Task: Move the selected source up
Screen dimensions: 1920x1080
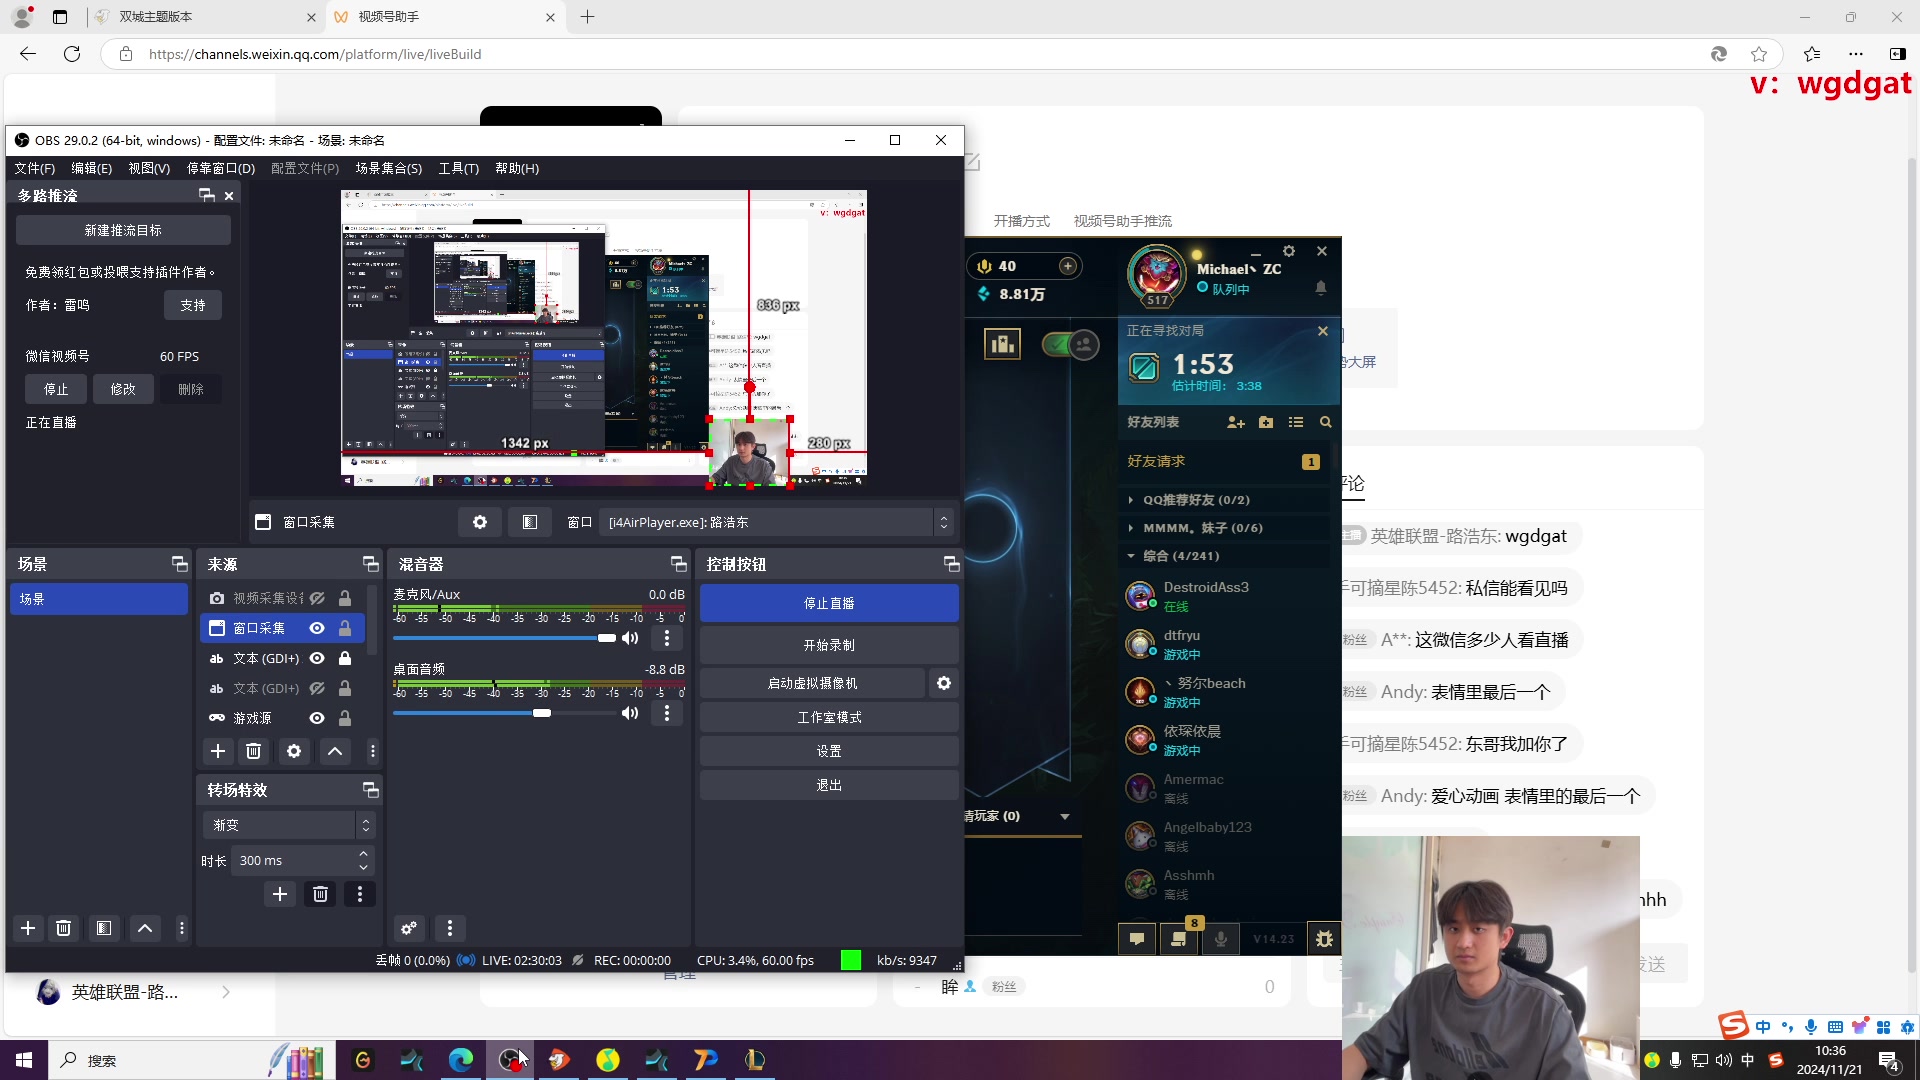Action: pos(335,751)
